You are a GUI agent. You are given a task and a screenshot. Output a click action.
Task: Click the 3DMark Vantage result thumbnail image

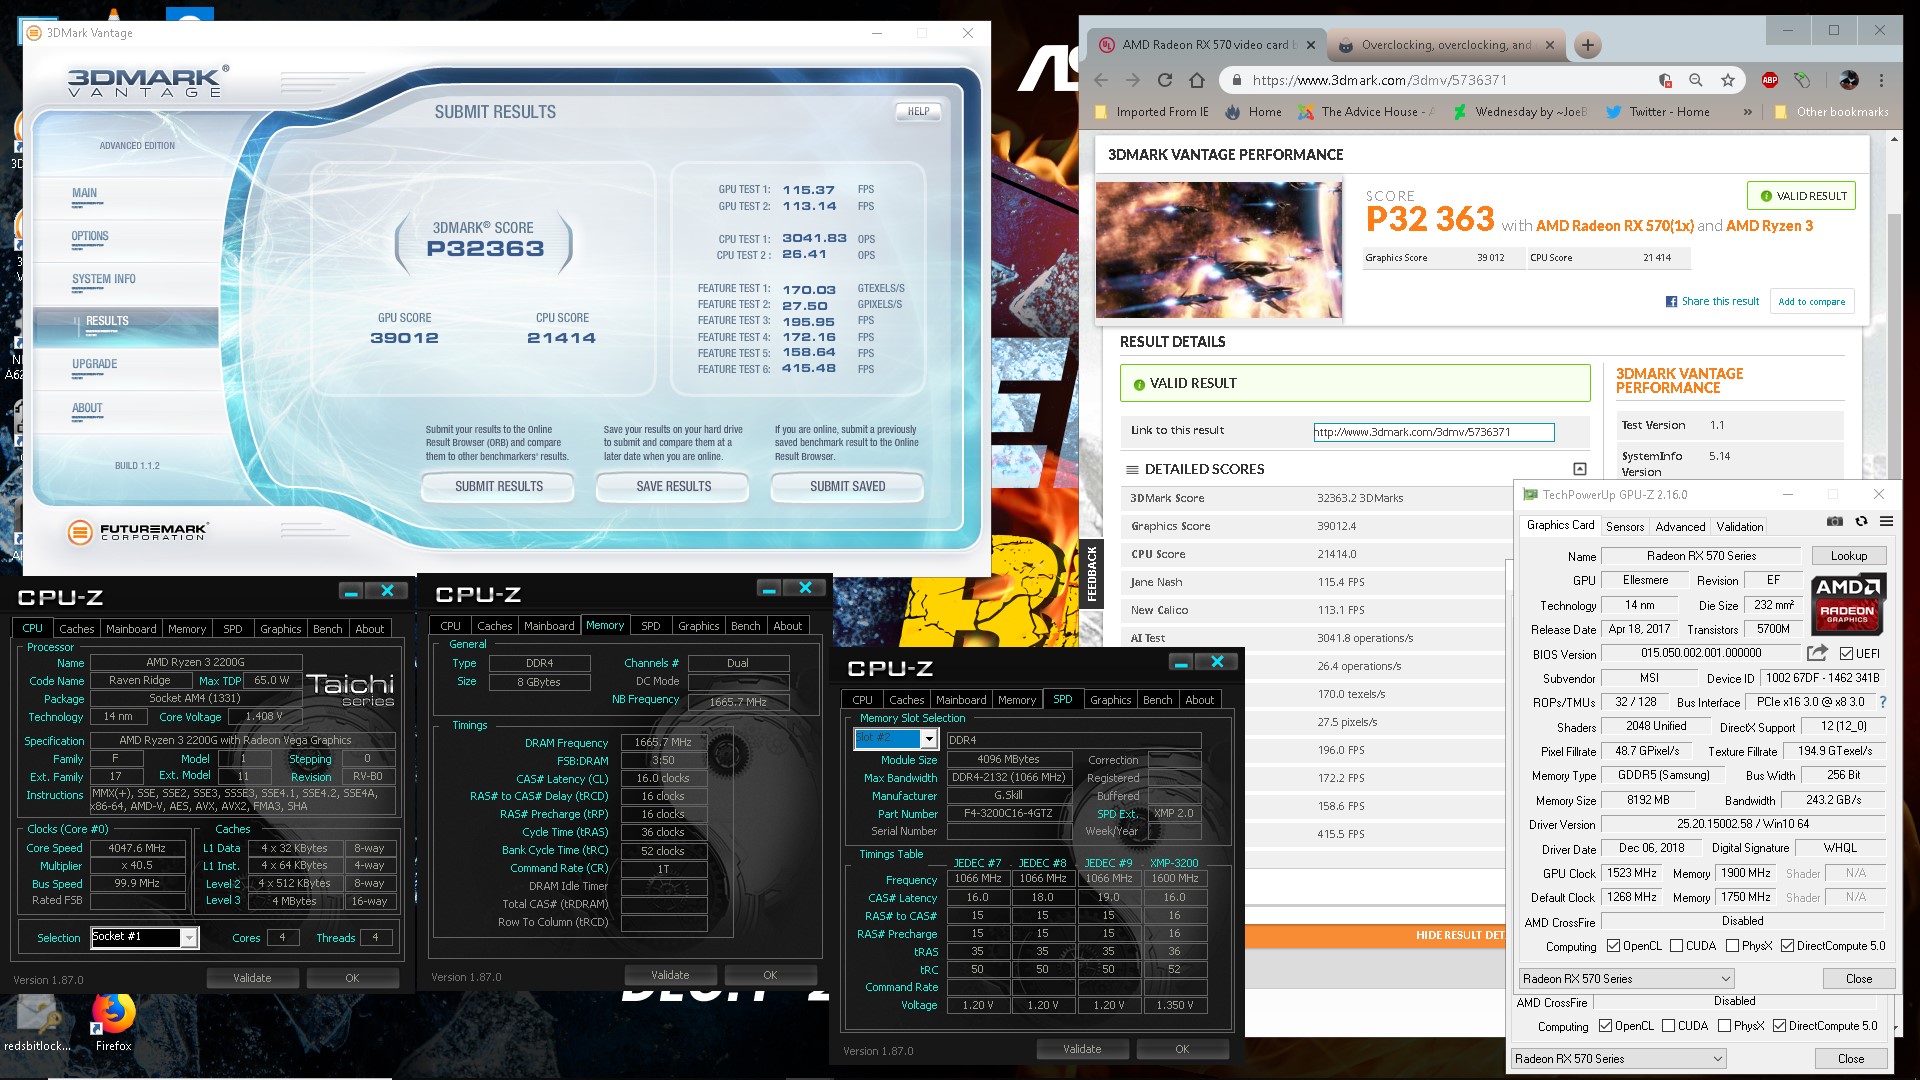click(1219, 250)
